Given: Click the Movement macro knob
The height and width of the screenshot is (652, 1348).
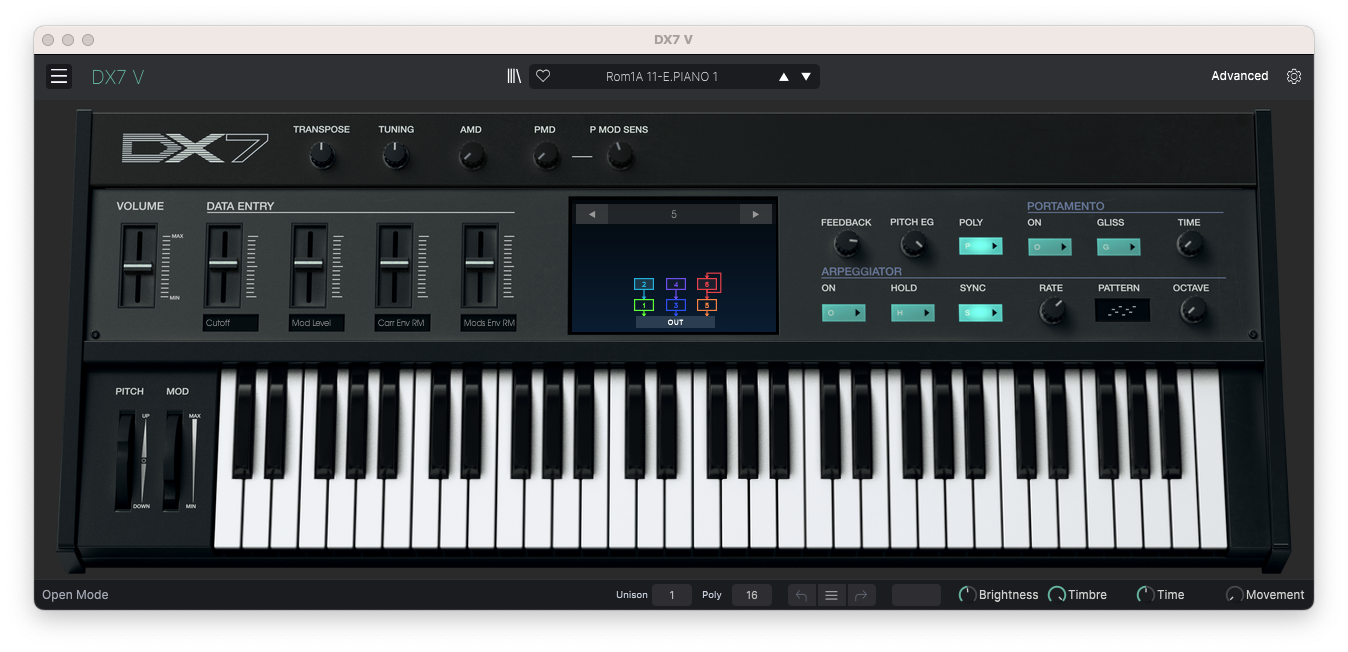Looking at the screenshot, I should click(1235, 595).
